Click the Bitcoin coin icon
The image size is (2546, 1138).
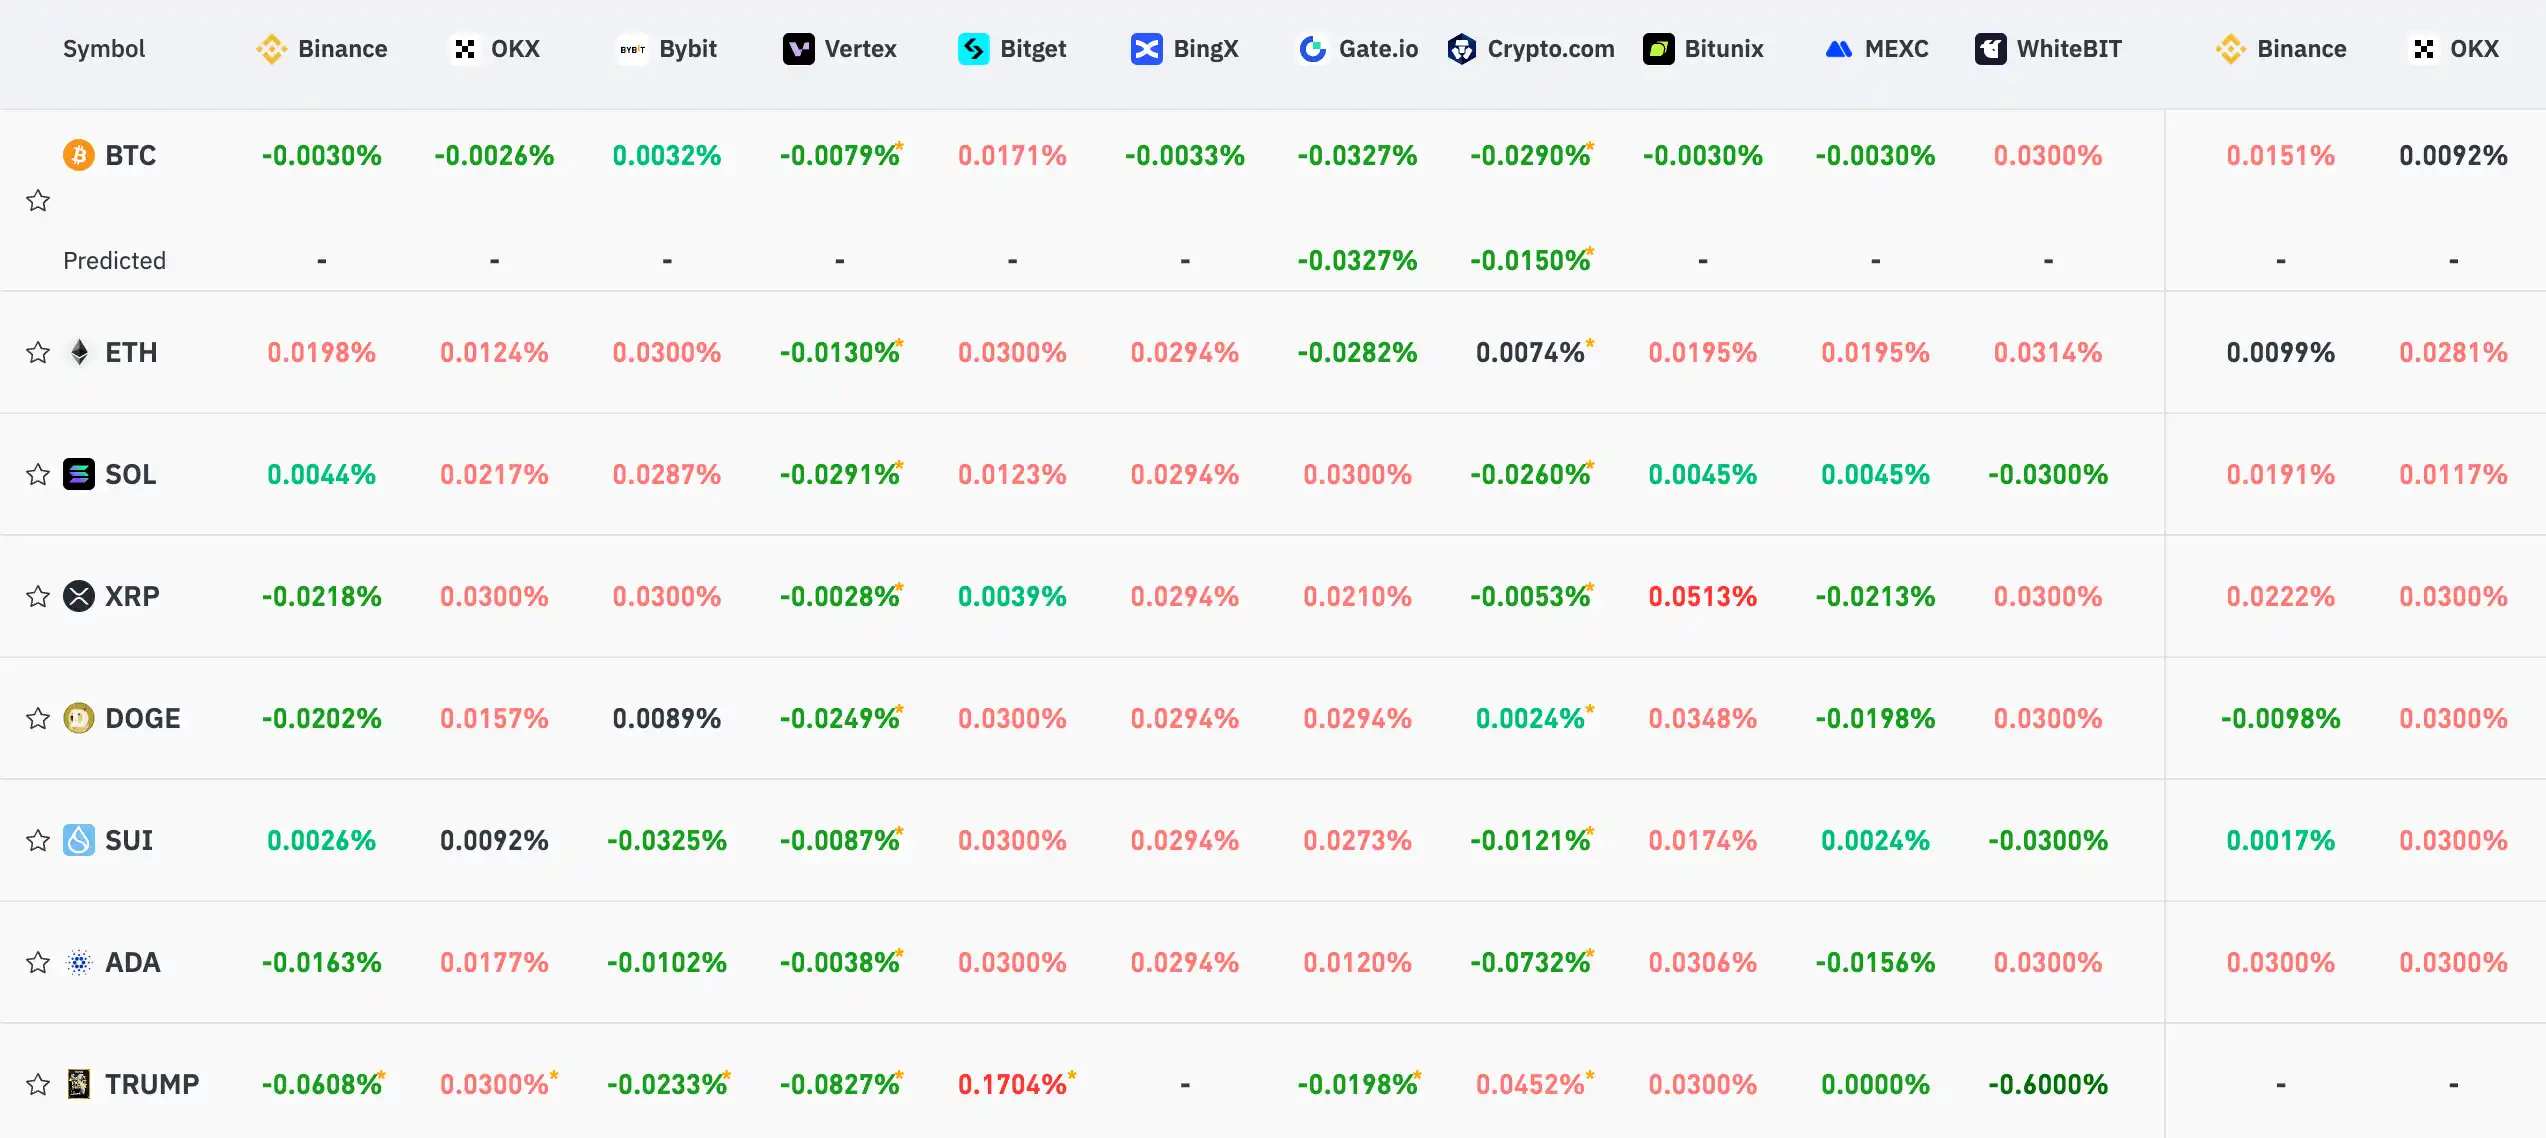click(x=79, y=155)
